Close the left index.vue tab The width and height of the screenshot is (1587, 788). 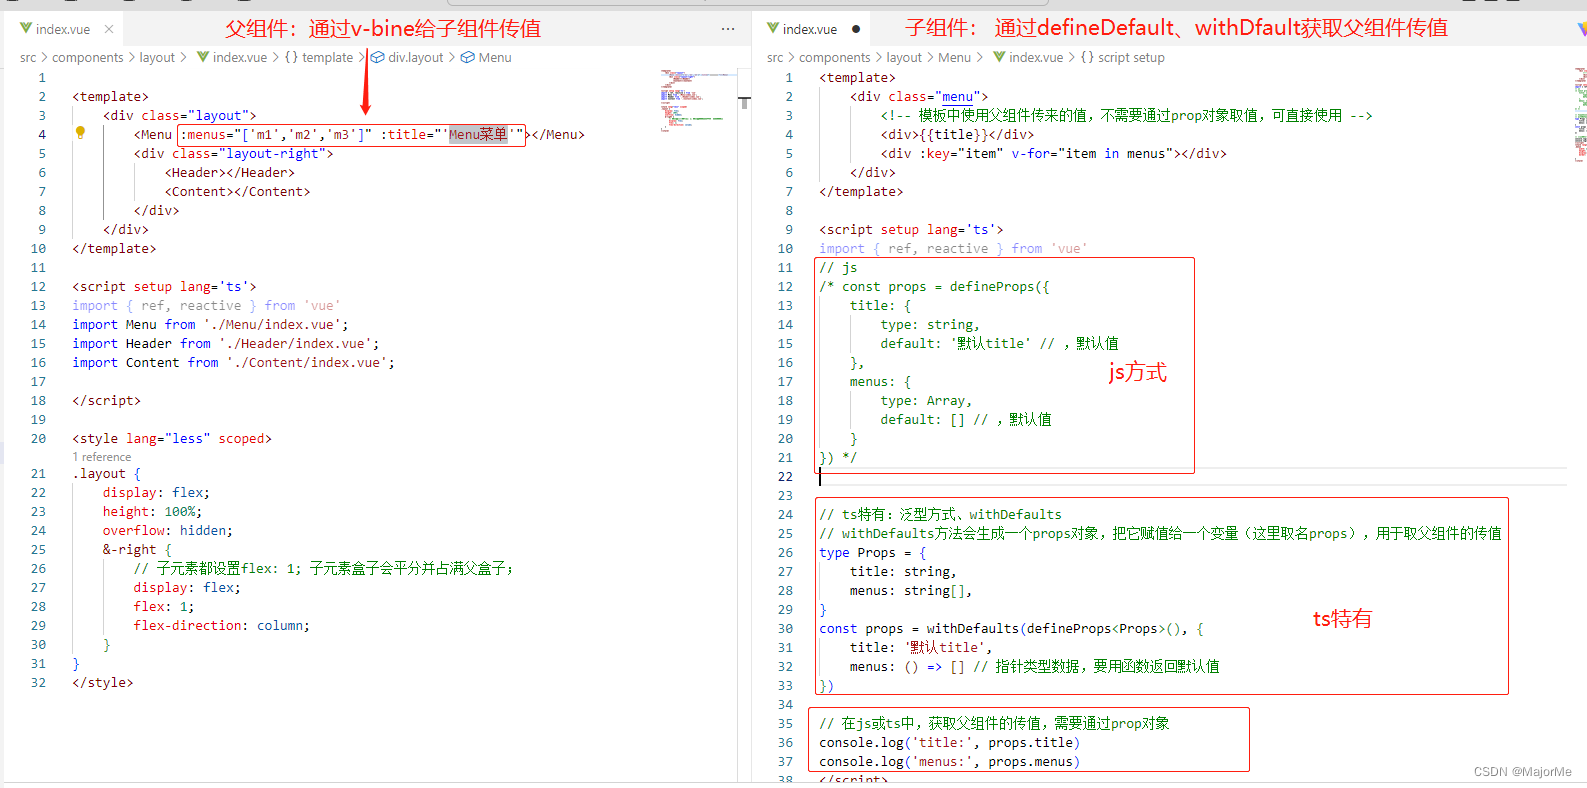pyautogui.click(x=109, y=29)
